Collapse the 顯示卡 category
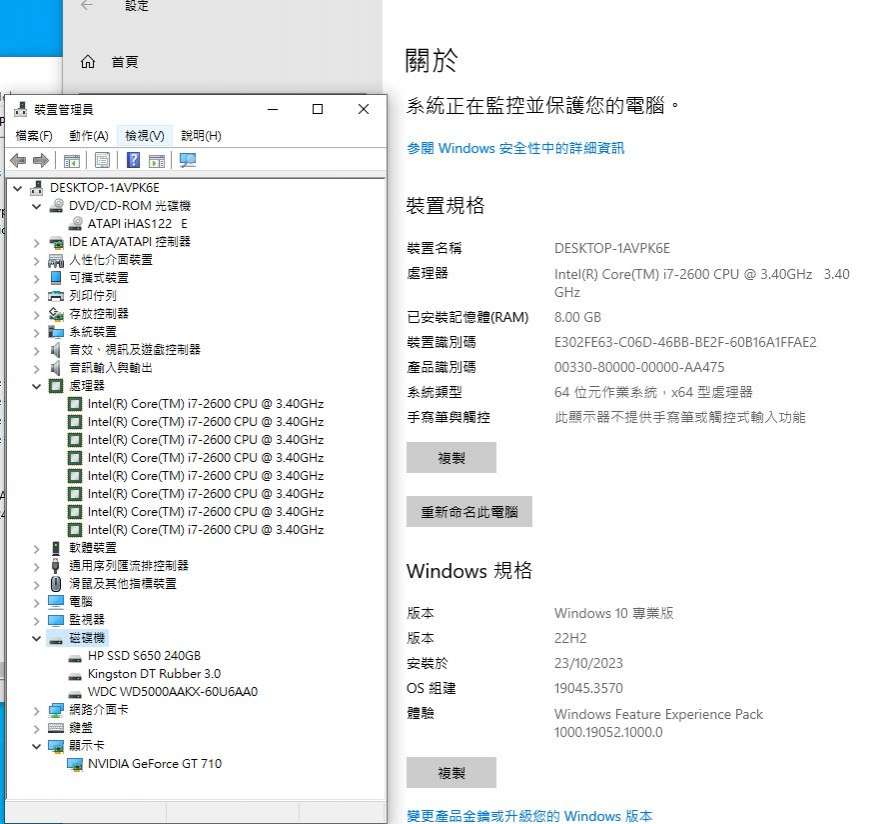892x824 pixels. [36, 746]
